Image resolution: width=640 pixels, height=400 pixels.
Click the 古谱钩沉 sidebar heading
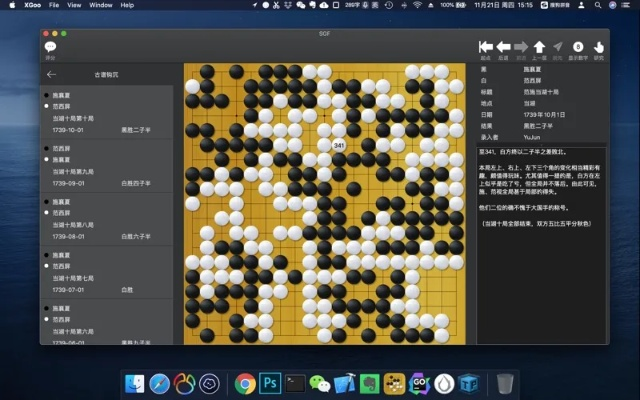[x=106, y=75]
